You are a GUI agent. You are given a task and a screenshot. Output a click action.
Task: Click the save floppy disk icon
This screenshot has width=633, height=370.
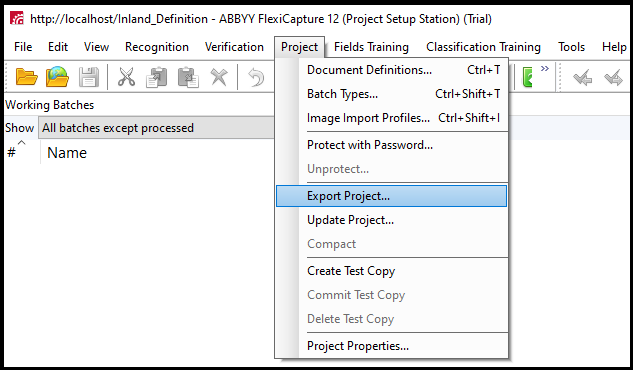(x=88, y=77)
